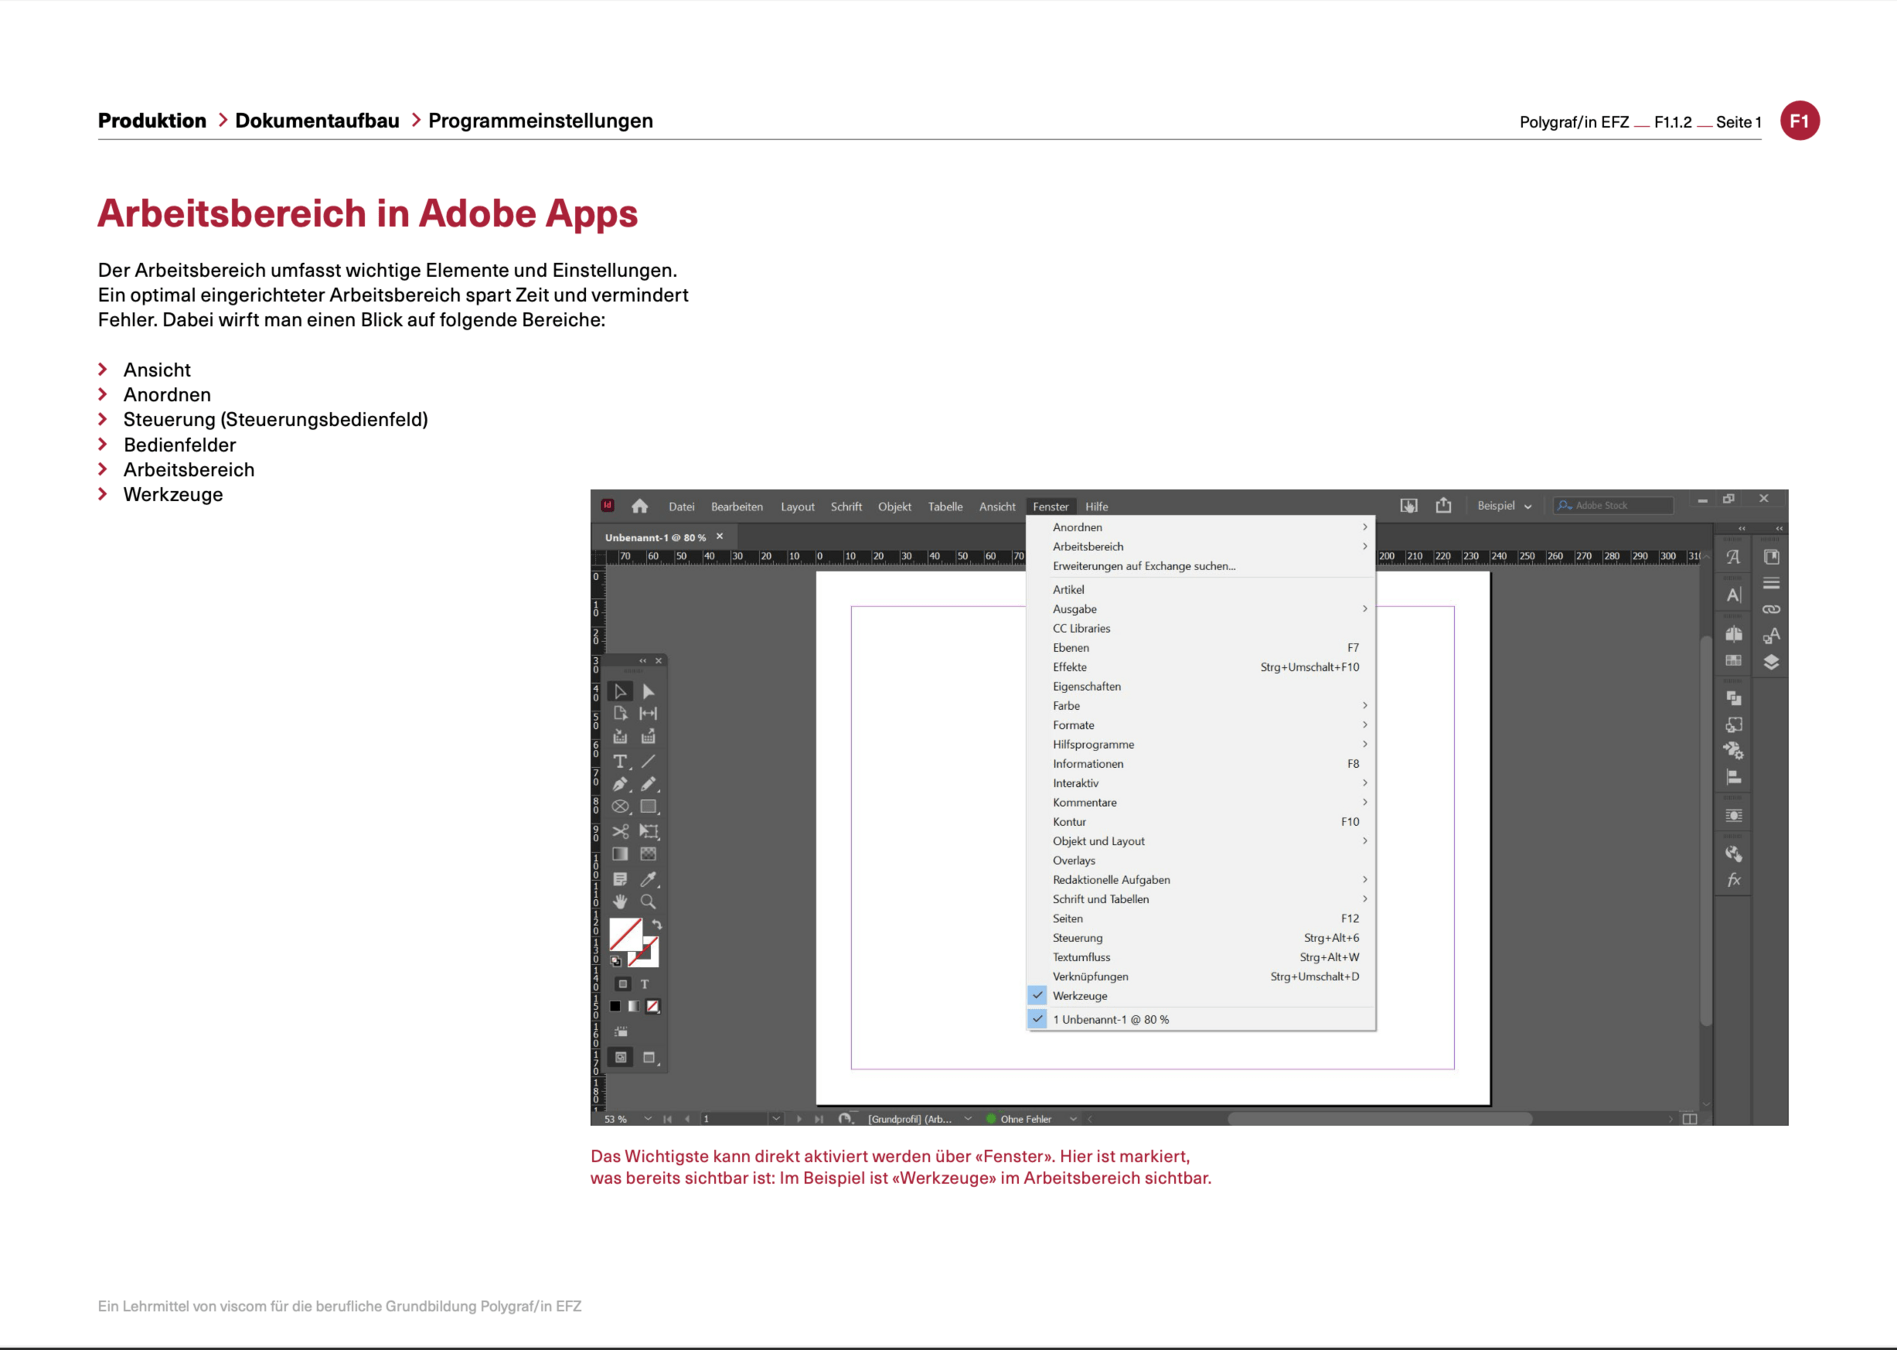Image resolution: width=1897 pixels, height=1350 pixels.
Task: Click the fill color swatch in toolbox
Action: click(625, 934)
